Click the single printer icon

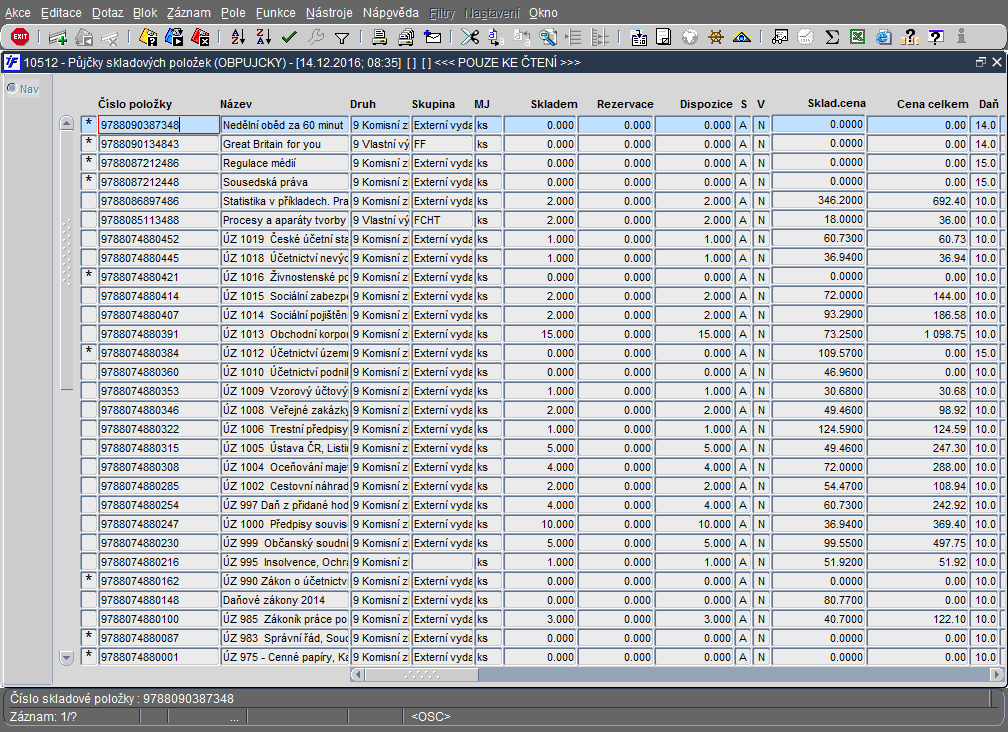pyautogui.click(x=379, y=37)
